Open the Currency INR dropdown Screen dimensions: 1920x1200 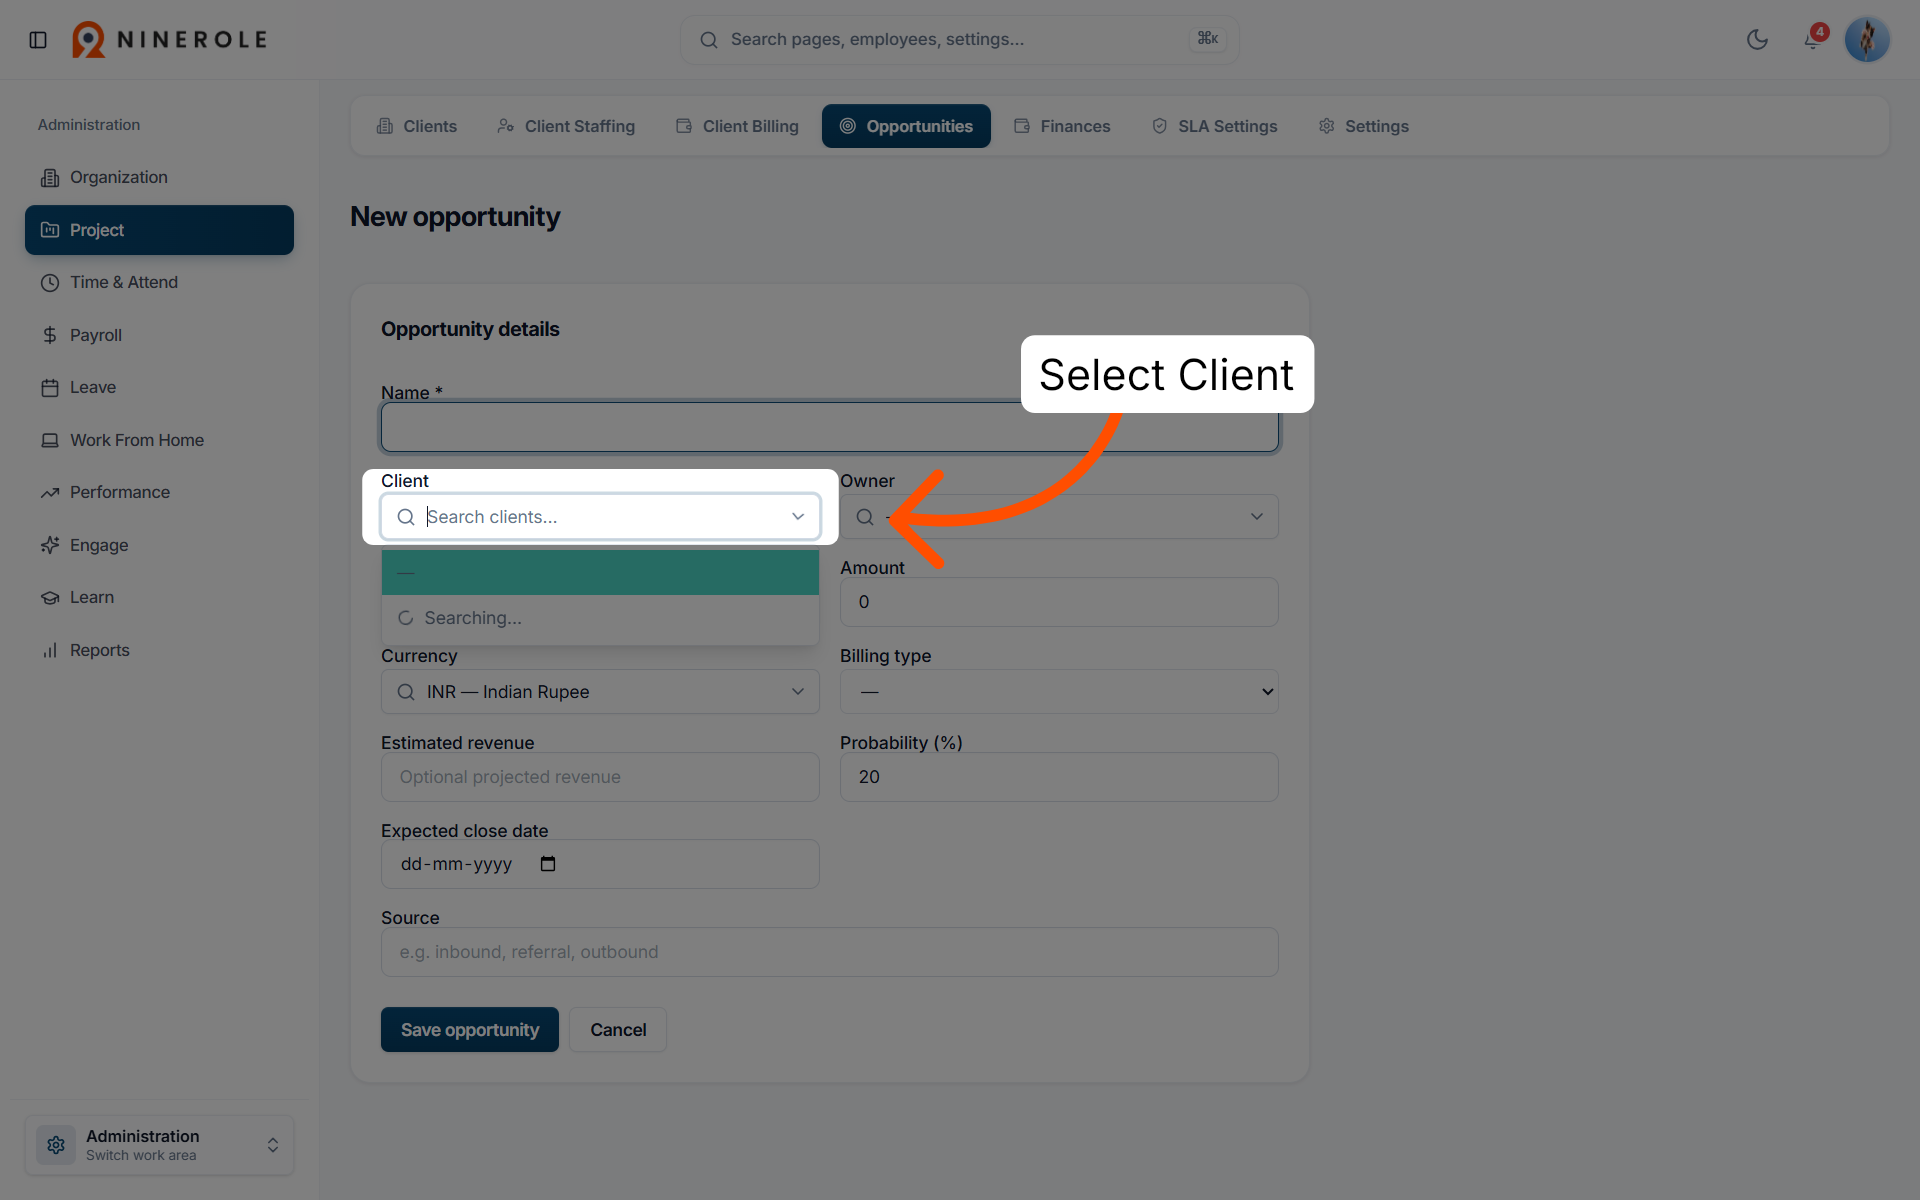[x=600, y=692]
